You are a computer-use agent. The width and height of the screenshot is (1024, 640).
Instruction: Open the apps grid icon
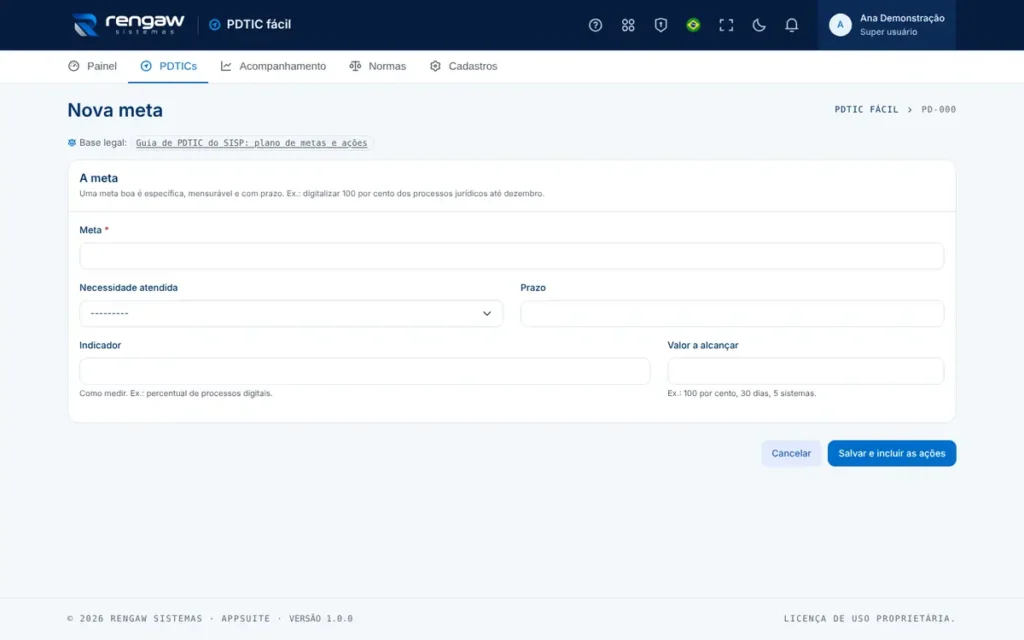tap(628, 25)
